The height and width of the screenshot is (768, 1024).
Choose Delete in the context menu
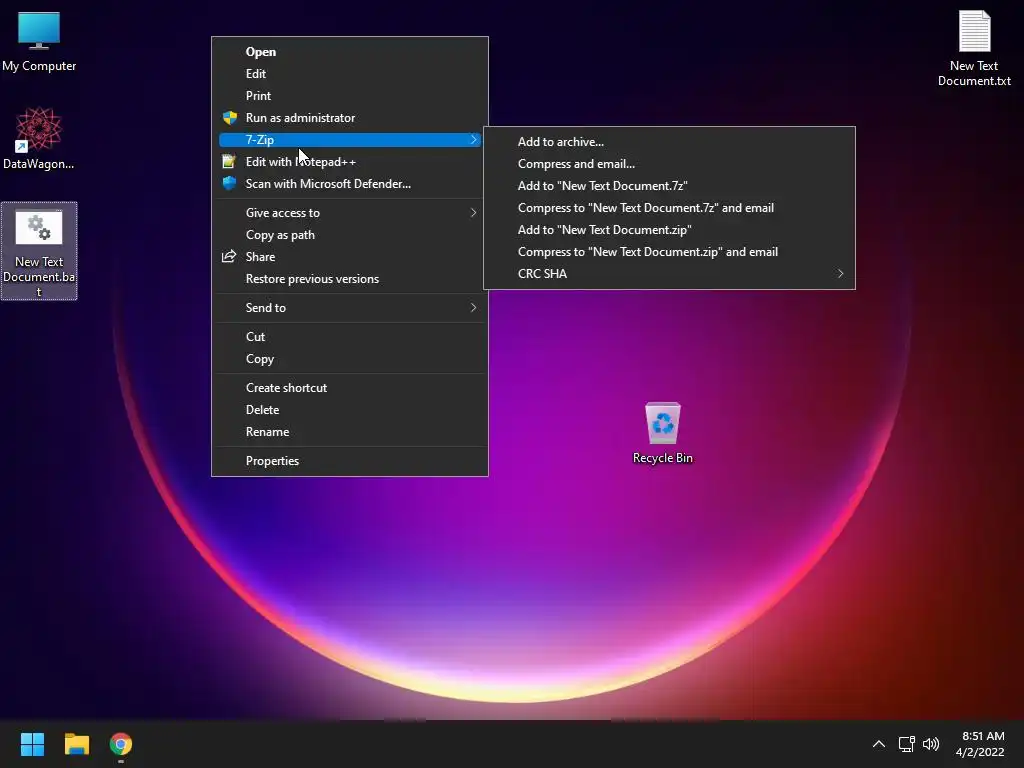[x=349, y=409]
